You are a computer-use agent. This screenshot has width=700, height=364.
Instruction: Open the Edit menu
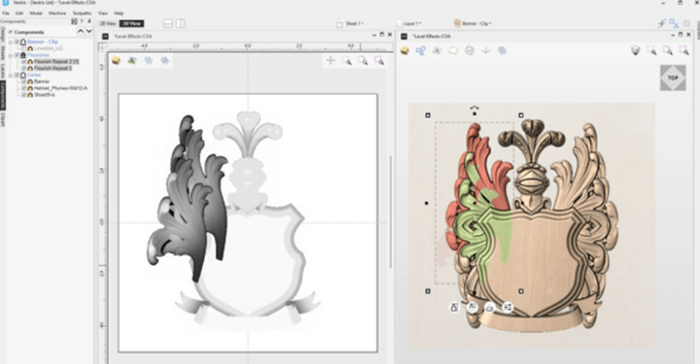19,13
